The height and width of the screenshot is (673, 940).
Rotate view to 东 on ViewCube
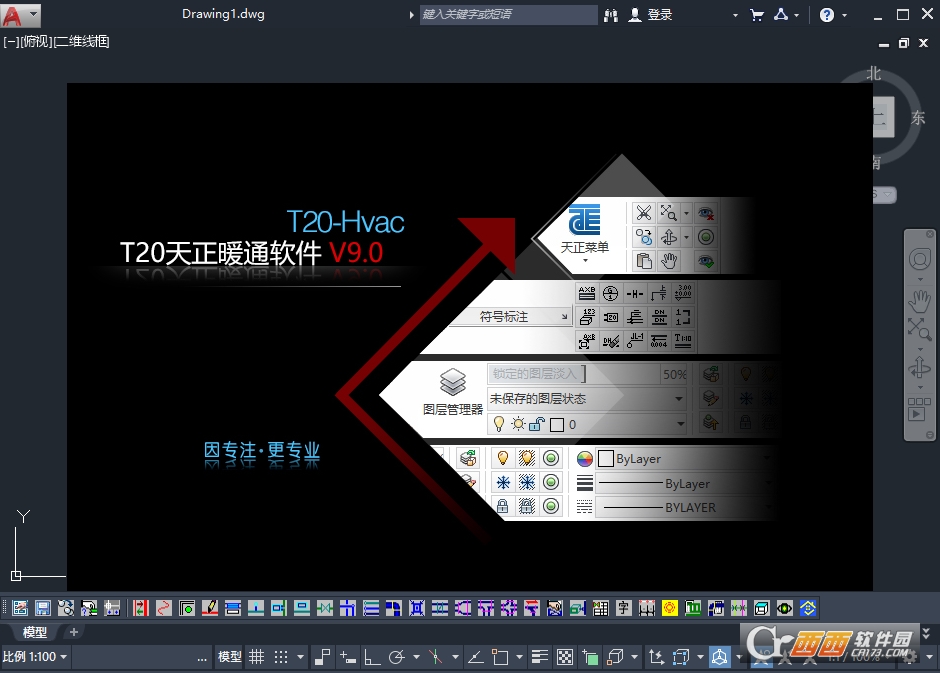point(918,117)
